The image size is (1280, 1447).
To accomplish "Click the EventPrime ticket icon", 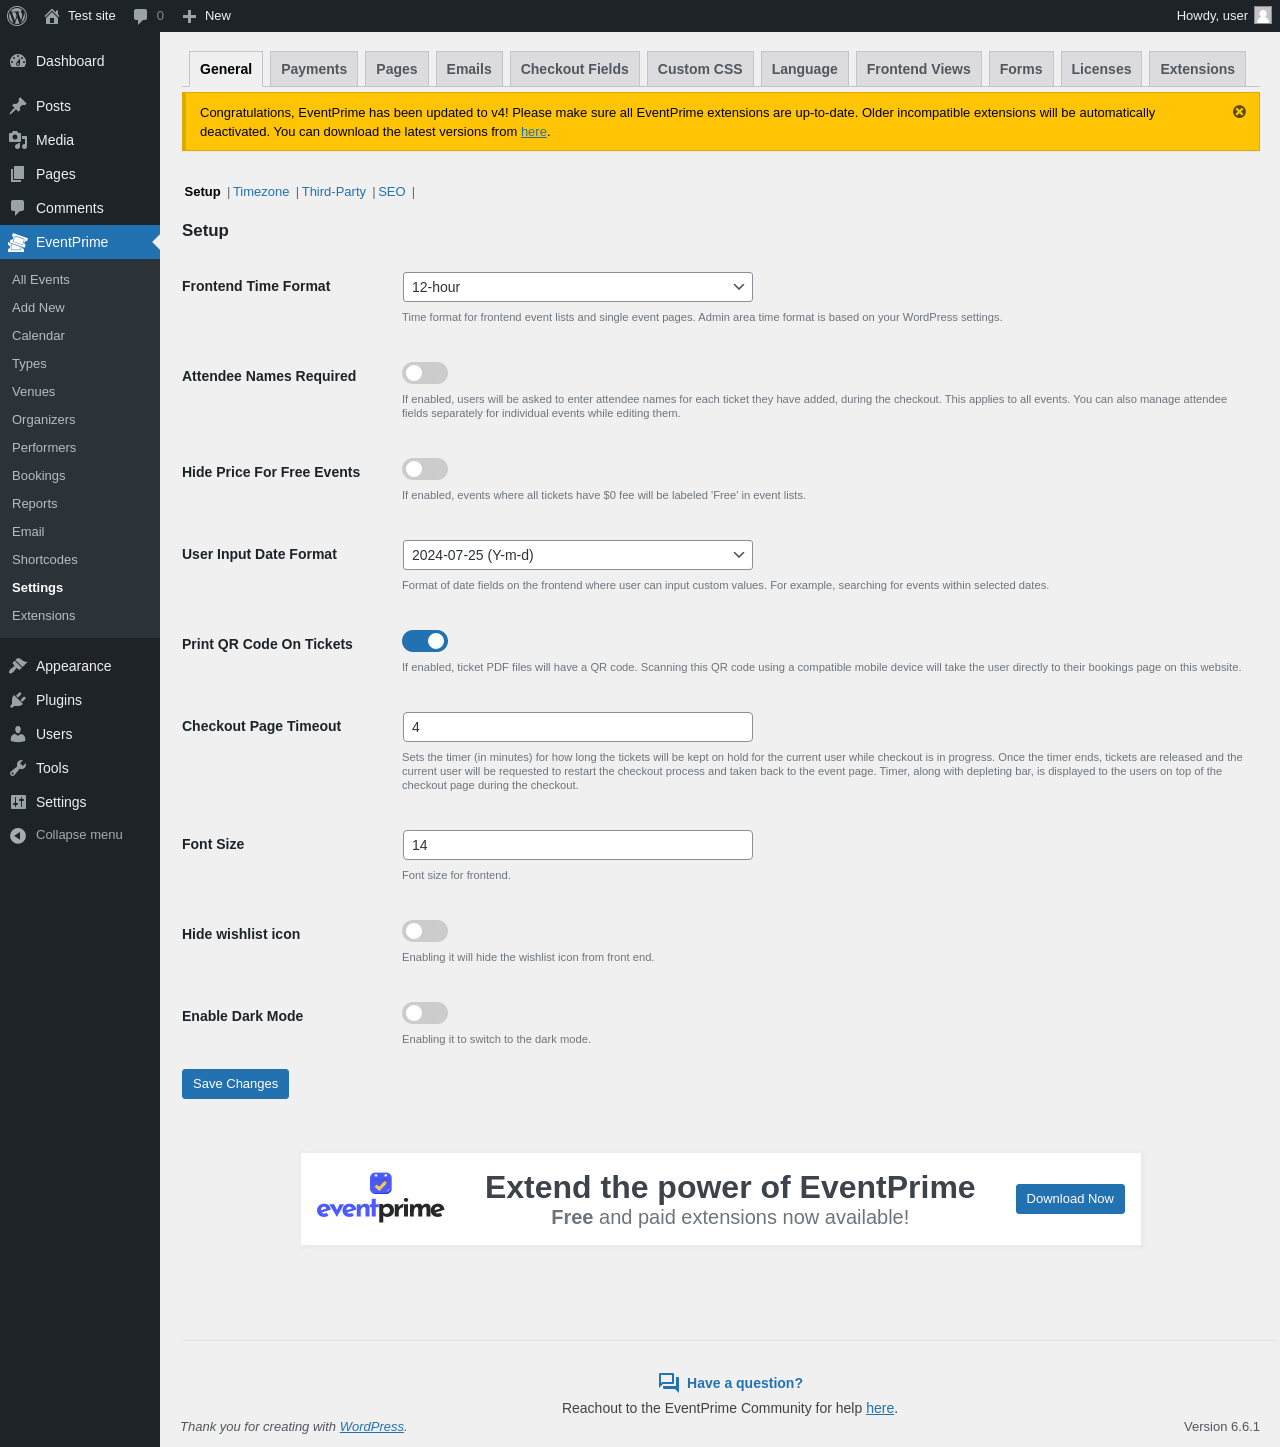I will pos(18,242).
